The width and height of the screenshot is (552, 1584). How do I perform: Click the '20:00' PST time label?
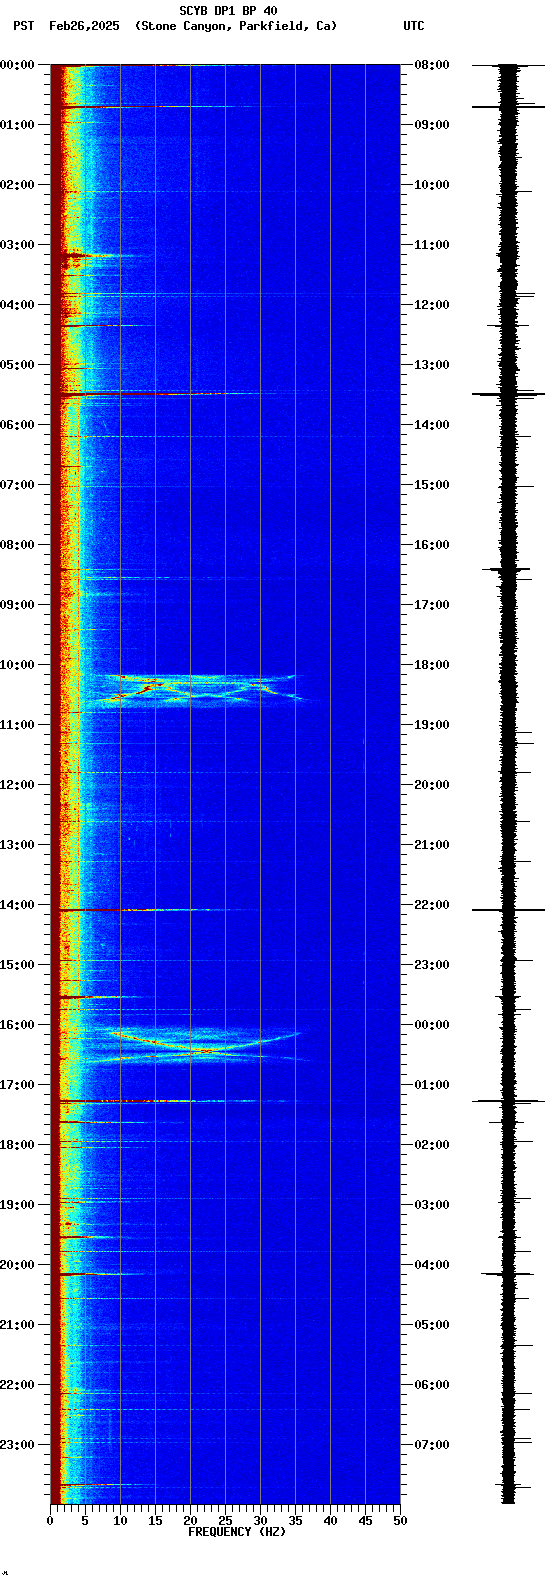pyautogui.click(x=18, y=1265)
